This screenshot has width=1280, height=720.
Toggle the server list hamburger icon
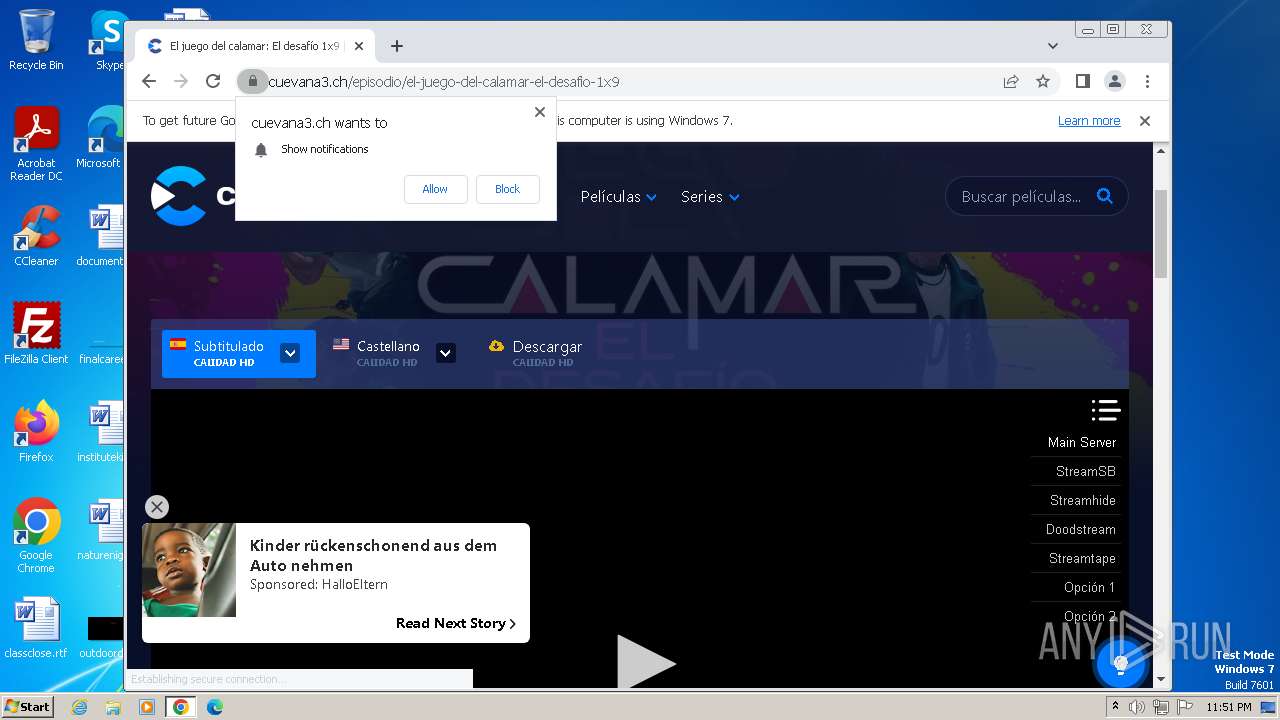1105,410
